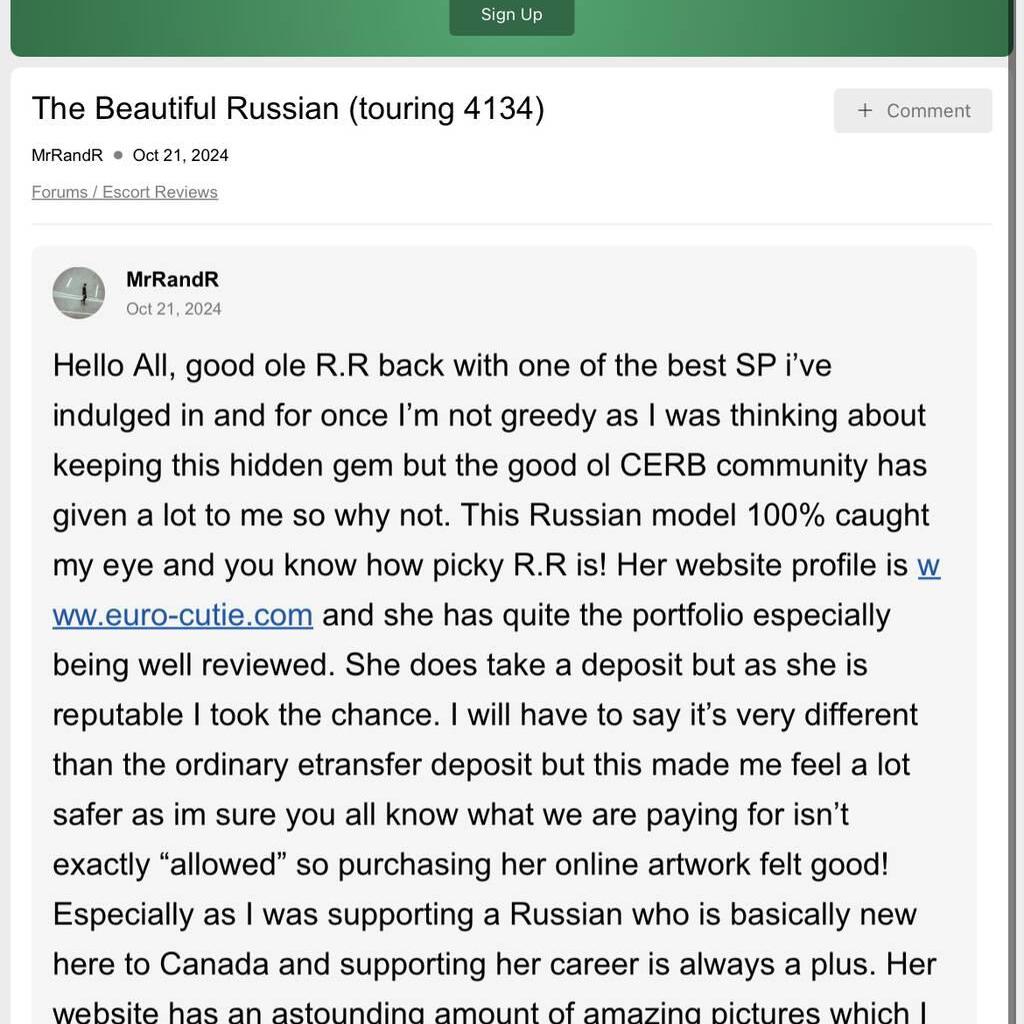
Task: Click the thread title The Beautiful Russian
Action: (287, 108)
